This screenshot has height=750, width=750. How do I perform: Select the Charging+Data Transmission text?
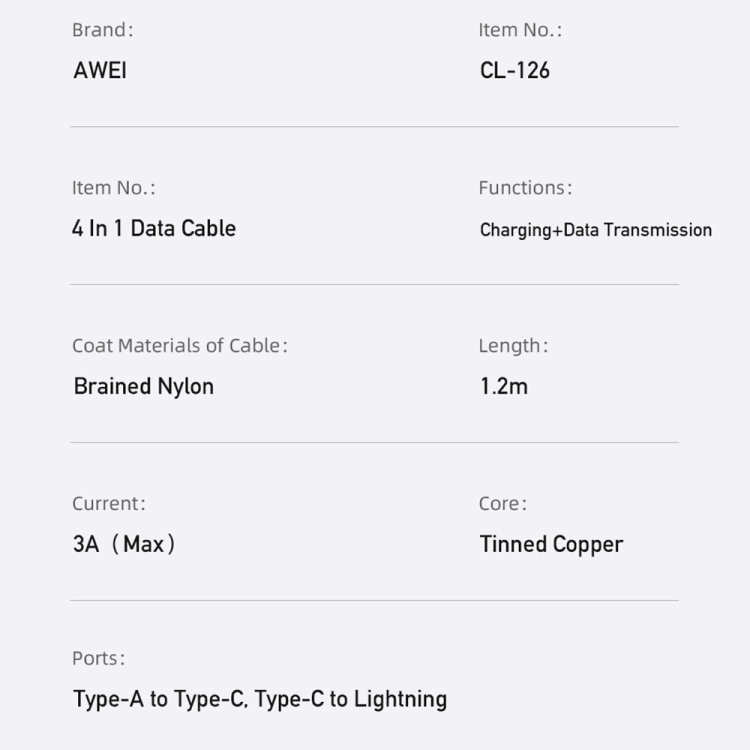click(596, 230)
